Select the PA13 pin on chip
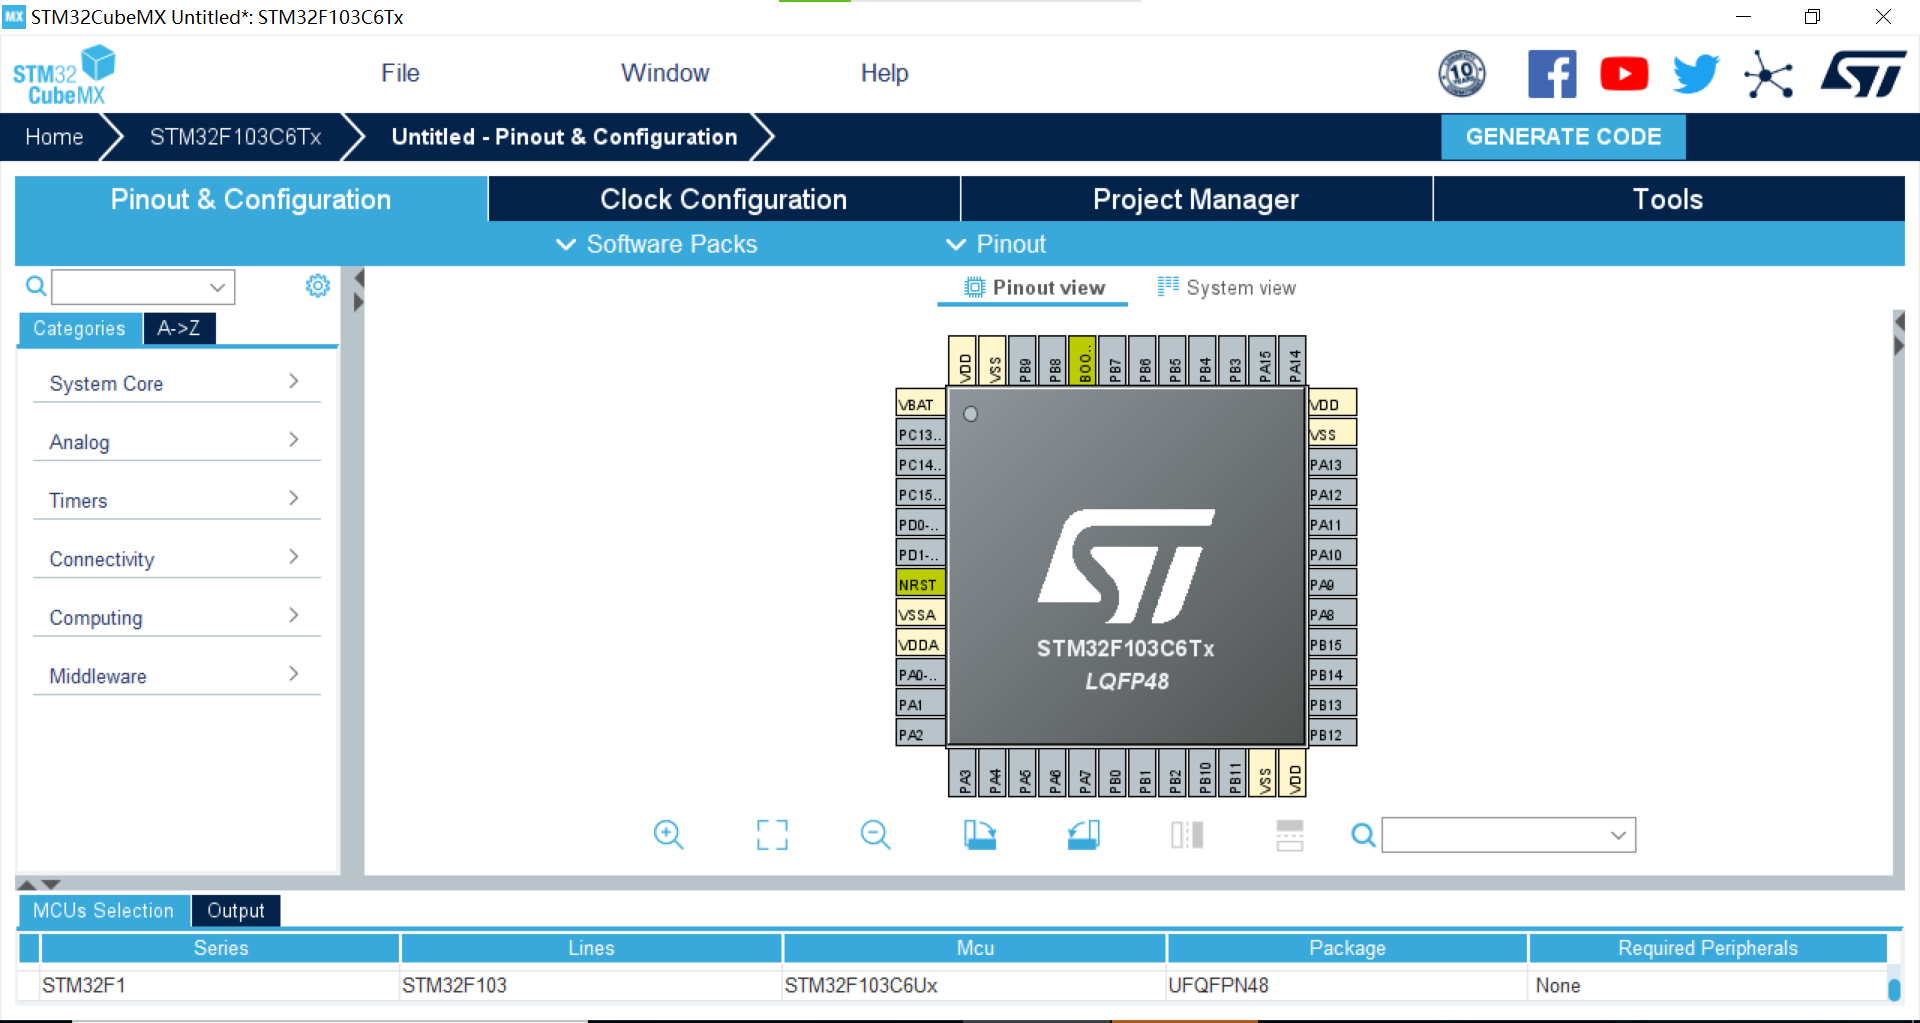This screenshot has height=1023, width=1920. point(1333,464)
